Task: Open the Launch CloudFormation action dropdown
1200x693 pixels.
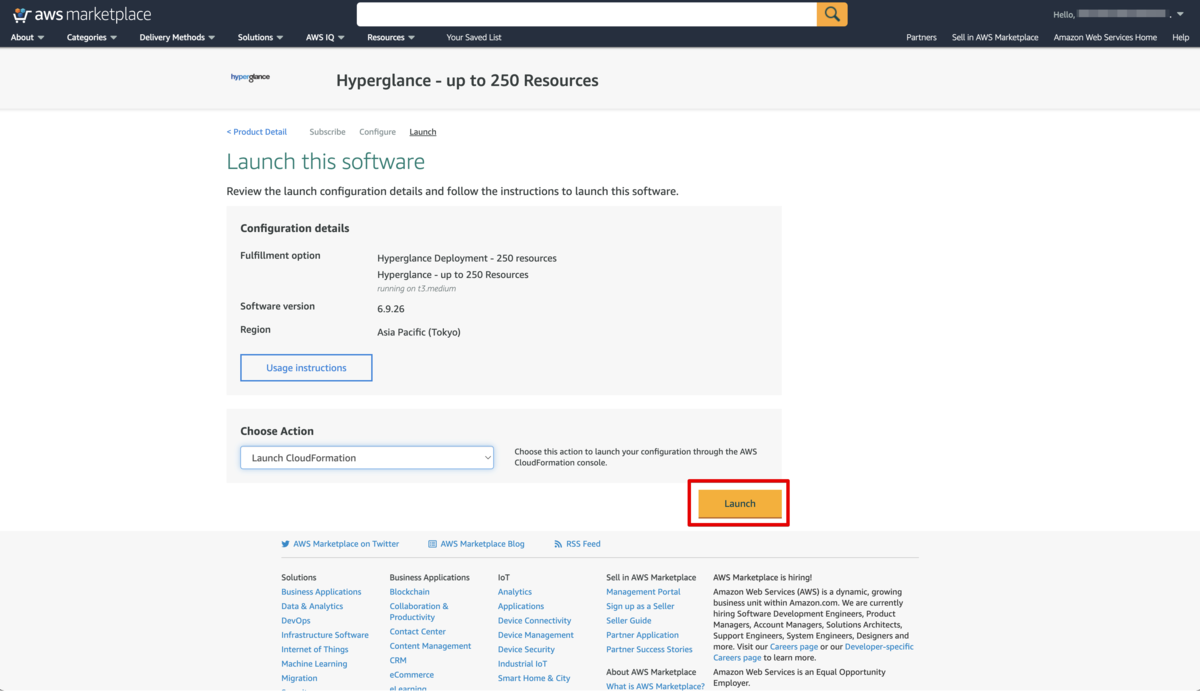Action: point(367,458)
